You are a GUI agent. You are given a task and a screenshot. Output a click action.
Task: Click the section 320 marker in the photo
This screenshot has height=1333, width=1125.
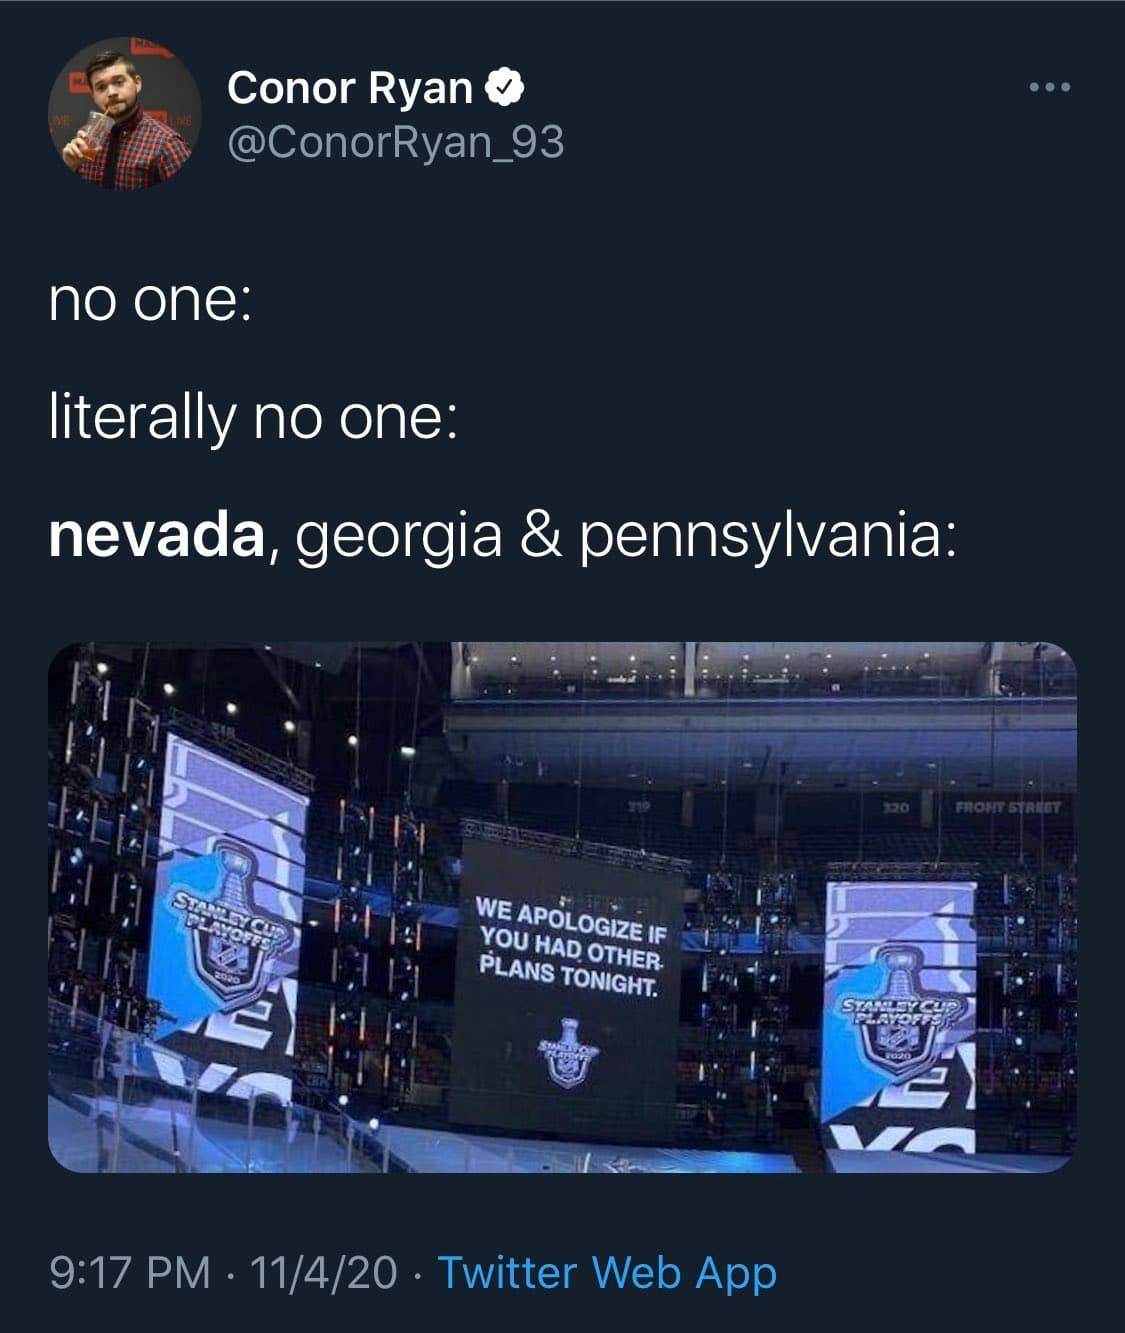tap(896, 807)
